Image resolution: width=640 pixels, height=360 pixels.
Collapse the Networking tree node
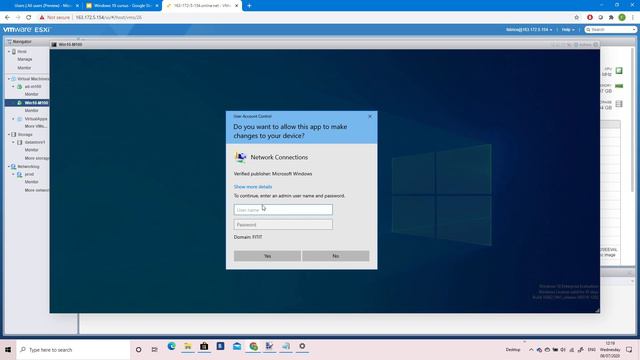[x=9, y=167]
